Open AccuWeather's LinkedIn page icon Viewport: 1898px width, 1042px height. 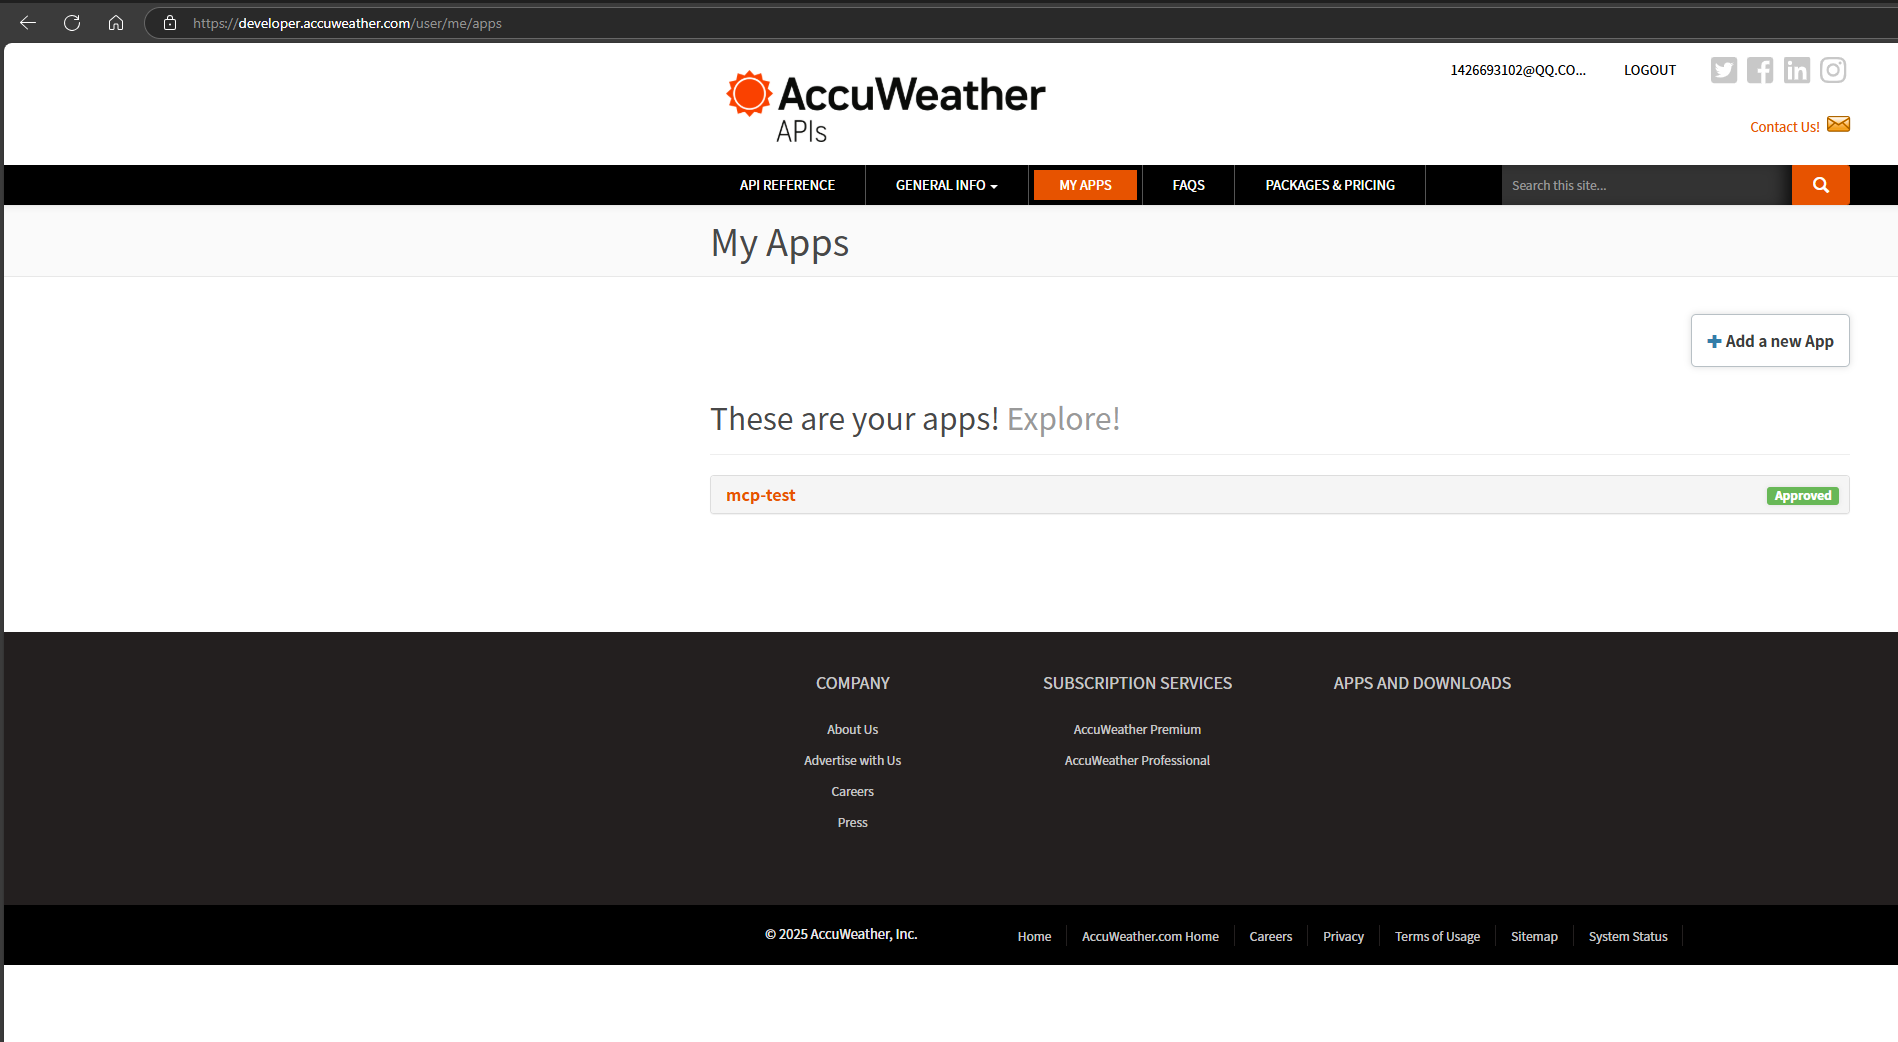(x=1797, y=70)
